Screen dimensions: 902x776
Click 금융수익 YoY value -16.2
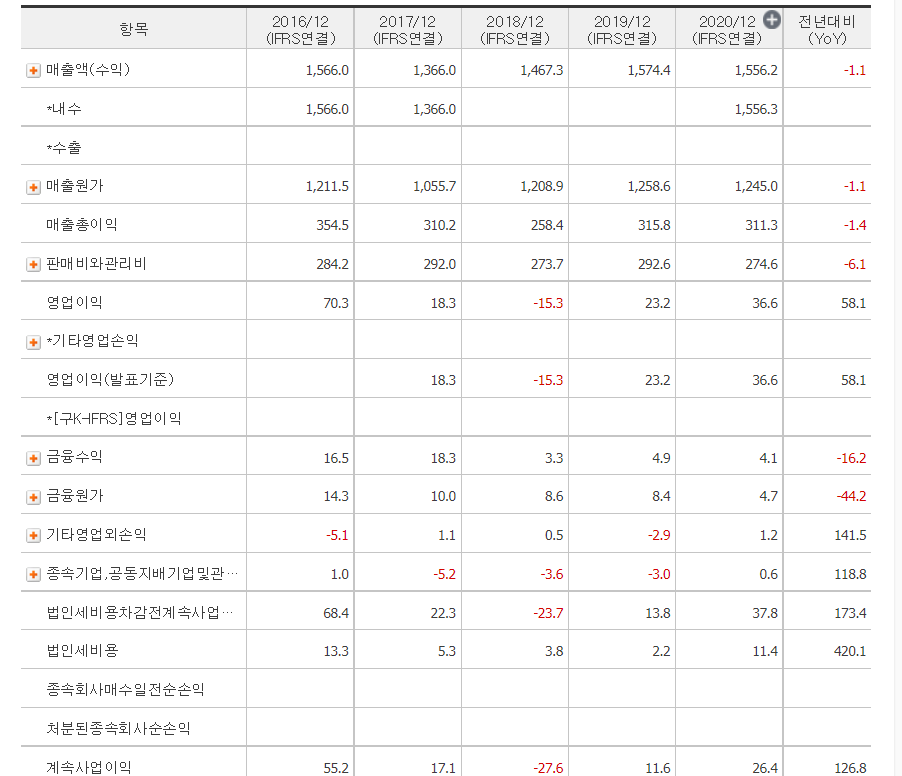[x=851, y=458]
